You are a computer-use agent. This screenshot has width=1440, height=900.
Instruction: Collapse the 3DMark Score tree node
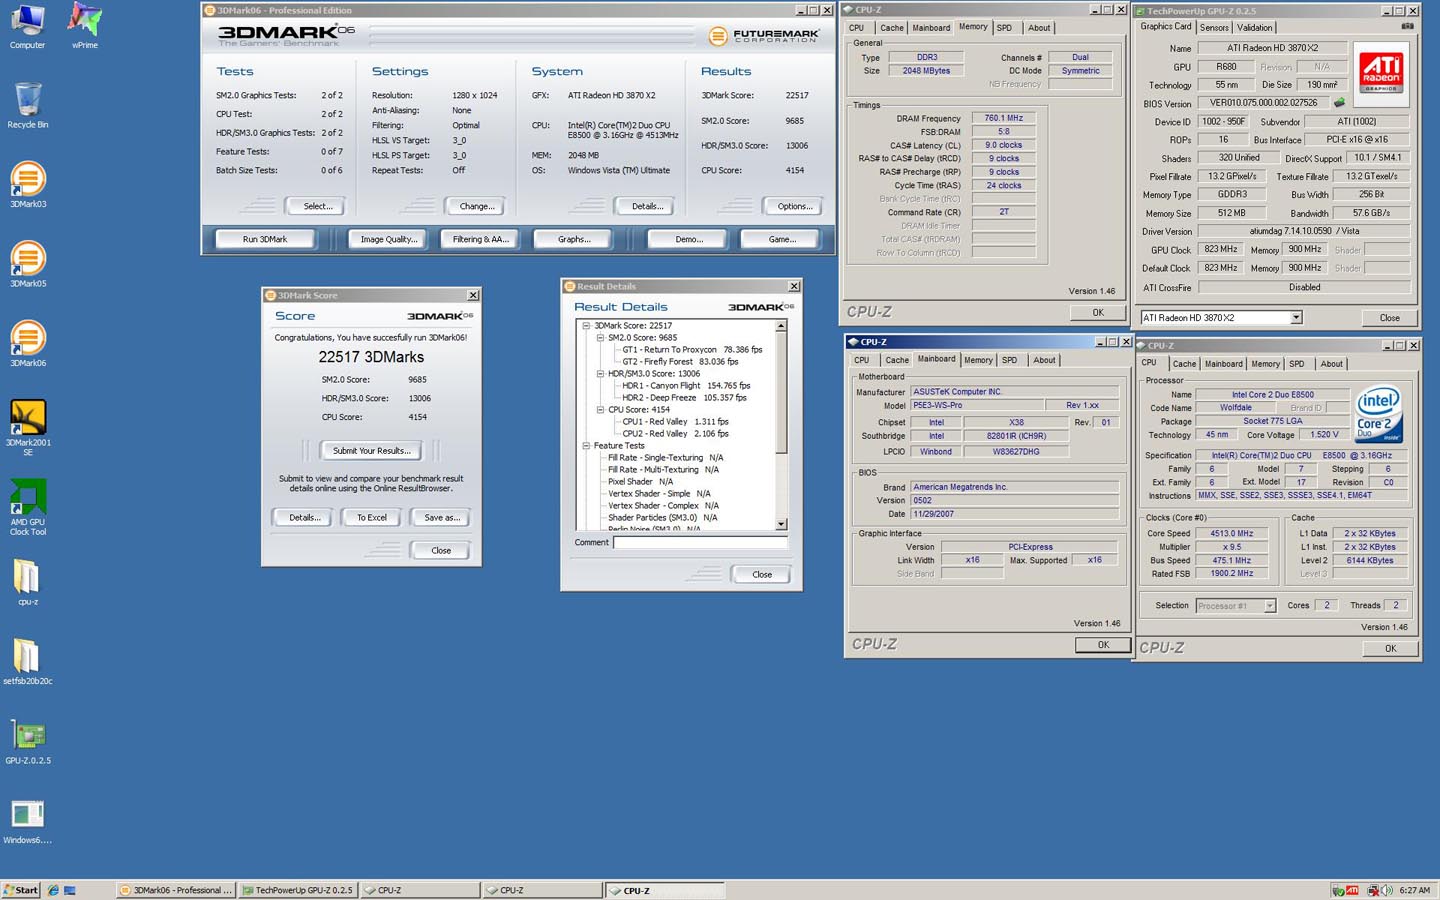(586, 326)
